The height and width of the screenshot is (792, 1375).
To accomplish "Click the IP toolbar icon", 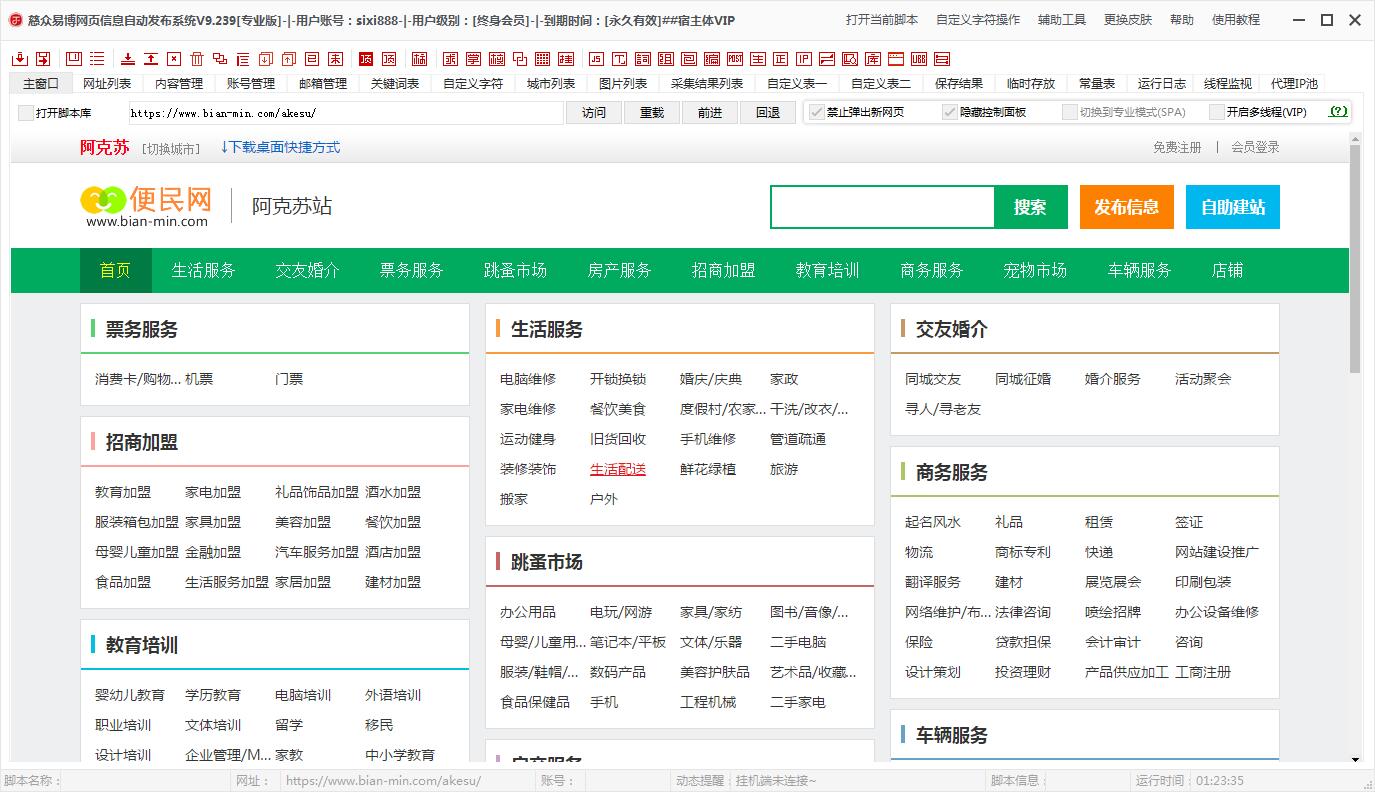I will pos(804,59).
